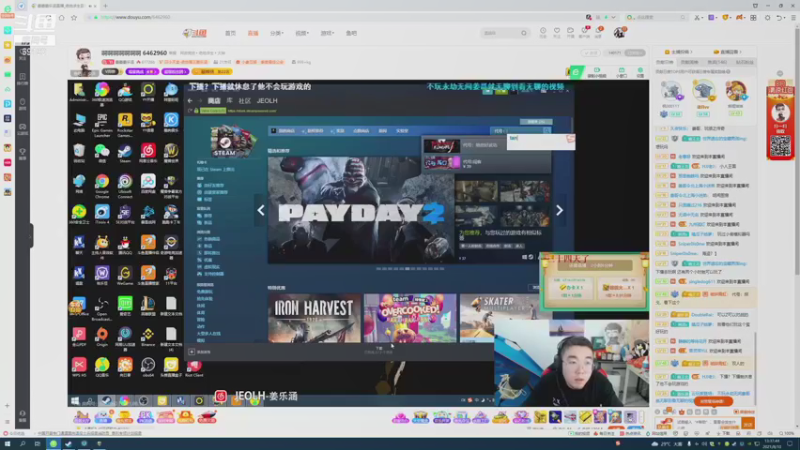Viewport: 800px width, 450px height.
Task: Open the user avatar in header
Action: coord(619,33)
